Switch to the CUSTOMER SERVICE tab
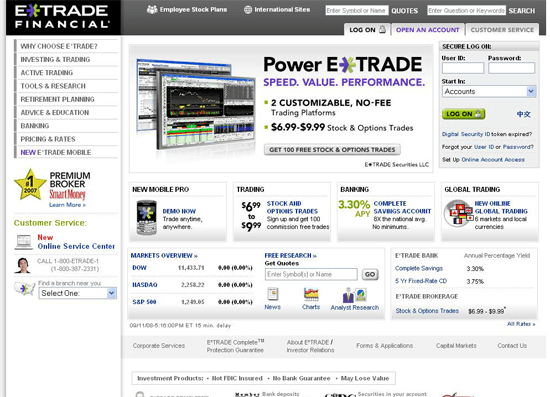The width and height of the screenshot is (550, 397). click(x=502, y=30)
